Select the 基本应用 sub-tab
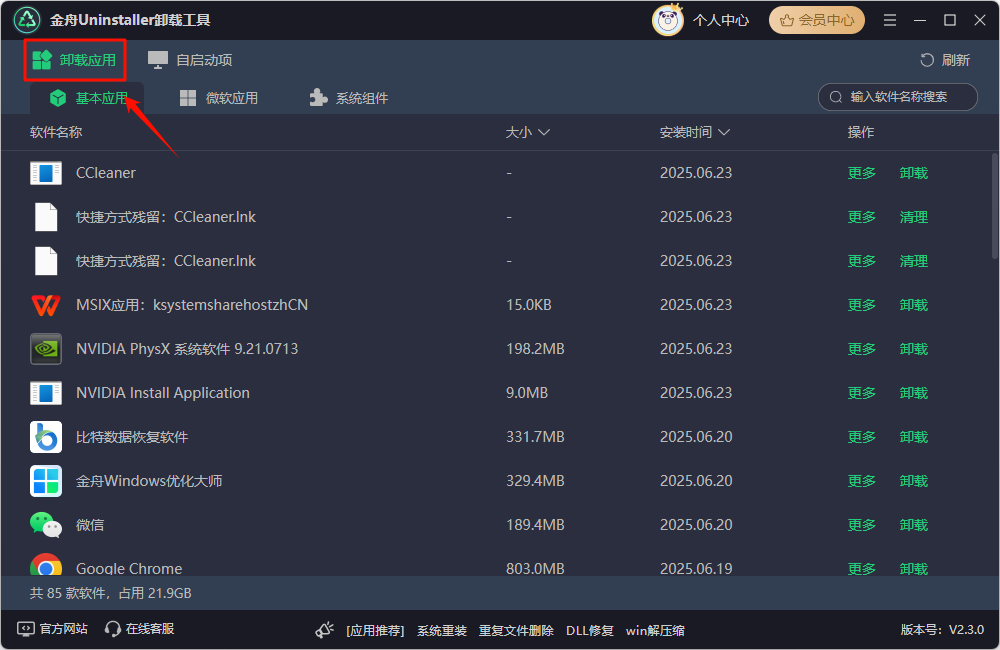Image resolution: width=1000 pixels, height=650 pixels. pyautogui.click(x=89, y=98)
